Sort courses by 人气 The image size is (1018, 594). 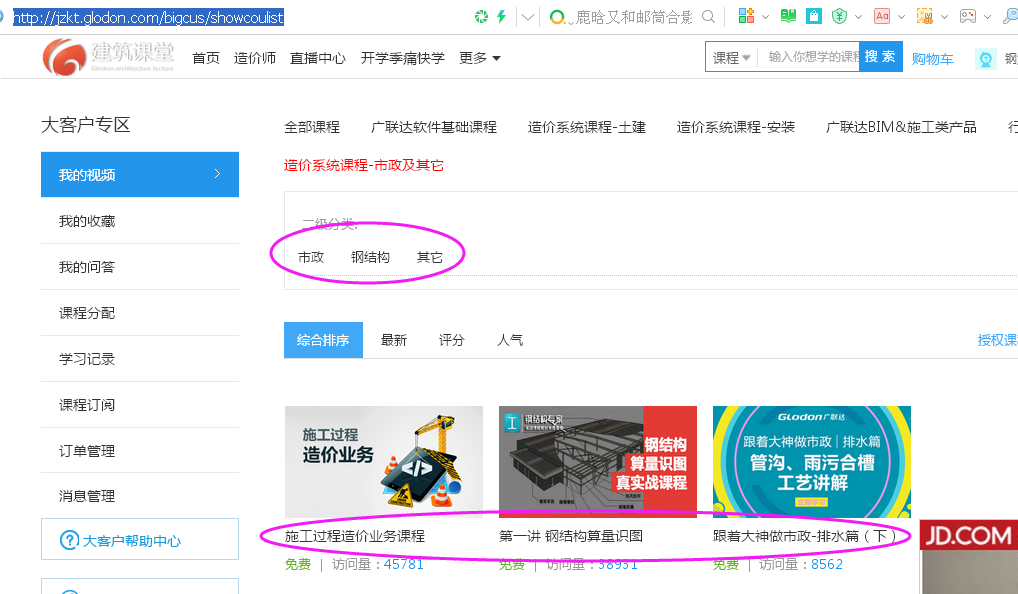pos(510,340)
